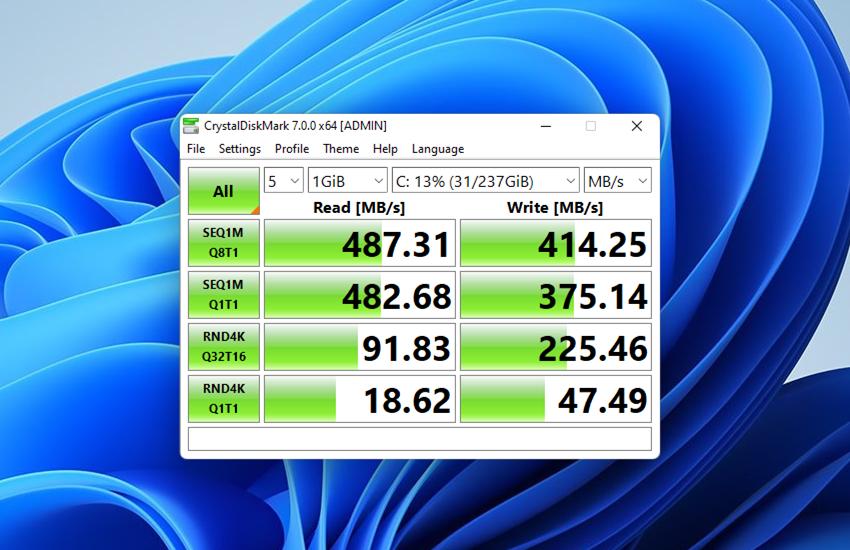Click the 482.68 read result
This screenshot has width=850, height=550.
tap(360, 295)
